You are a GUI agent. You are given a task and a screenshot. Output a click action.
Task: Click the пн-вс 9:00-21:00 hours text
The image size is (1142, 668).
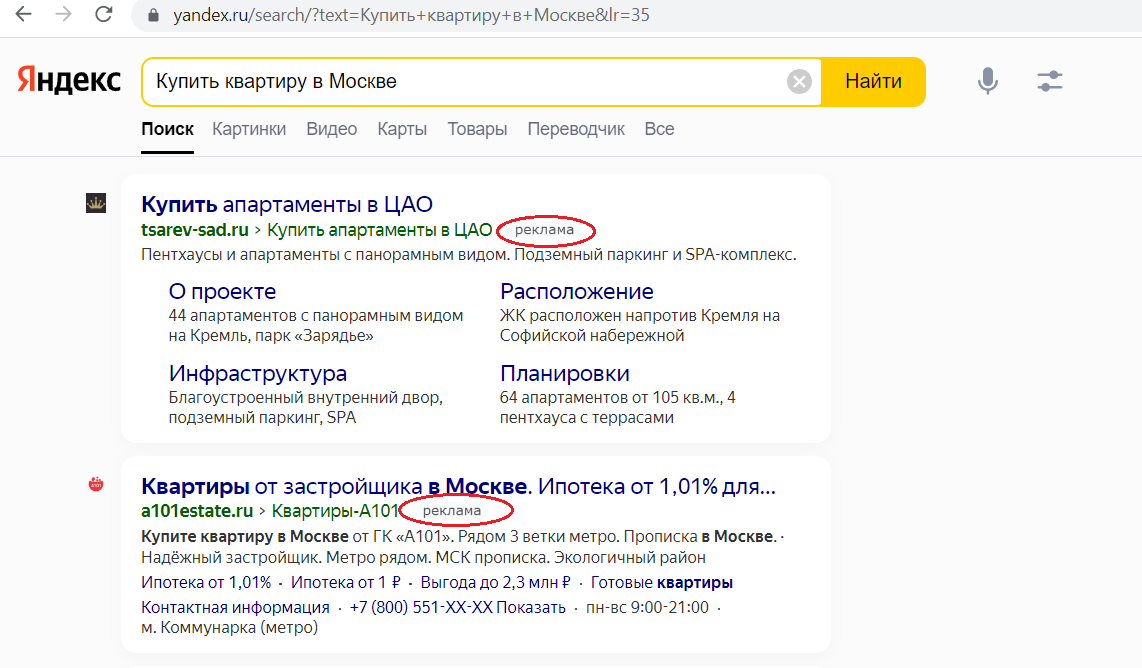pos(647,608)
